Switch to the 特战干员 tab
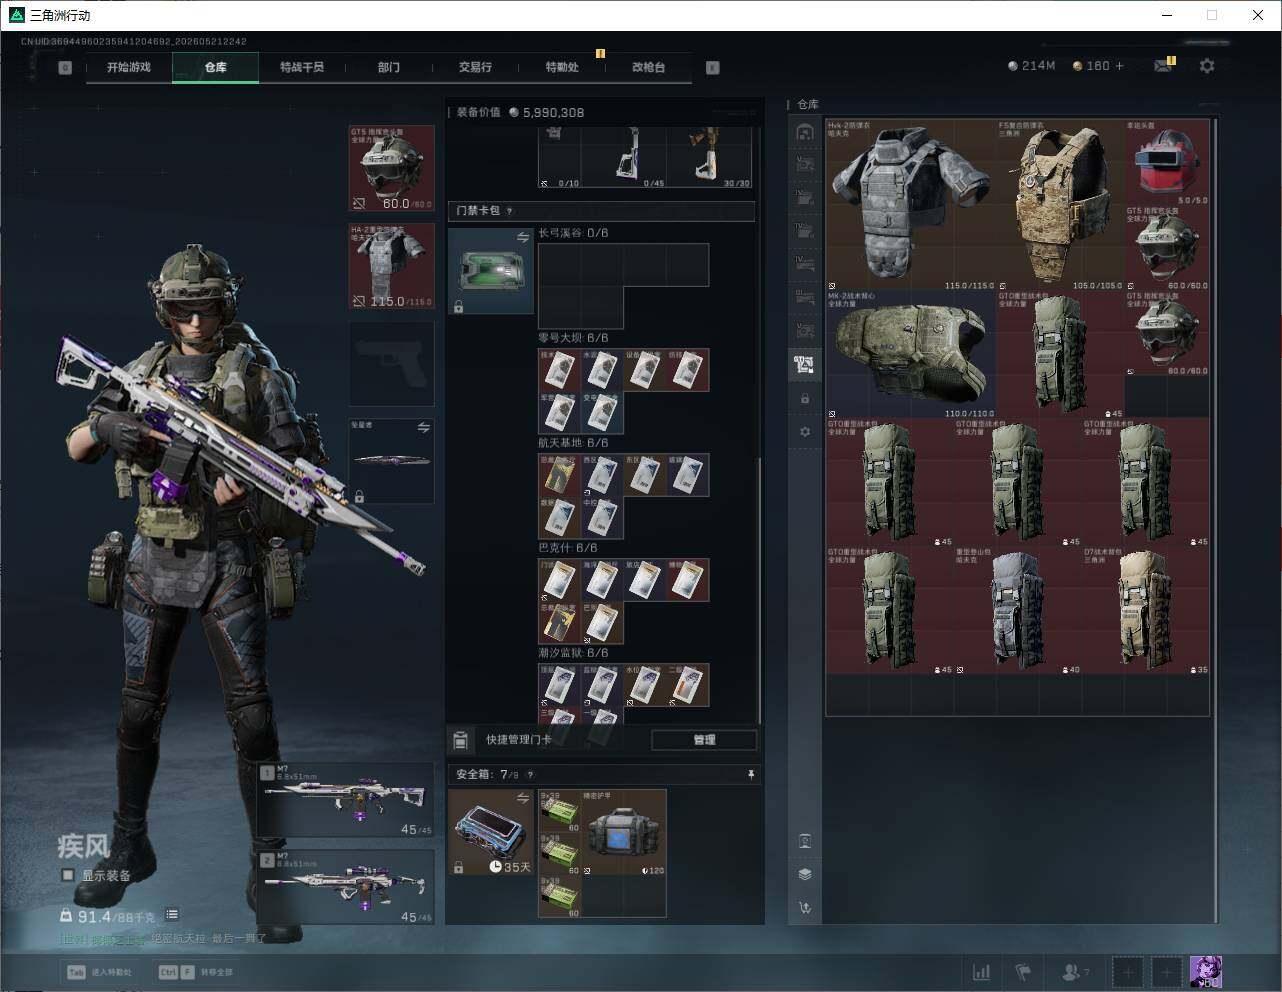Viewport: 1282px width, 992px height. 302,67
